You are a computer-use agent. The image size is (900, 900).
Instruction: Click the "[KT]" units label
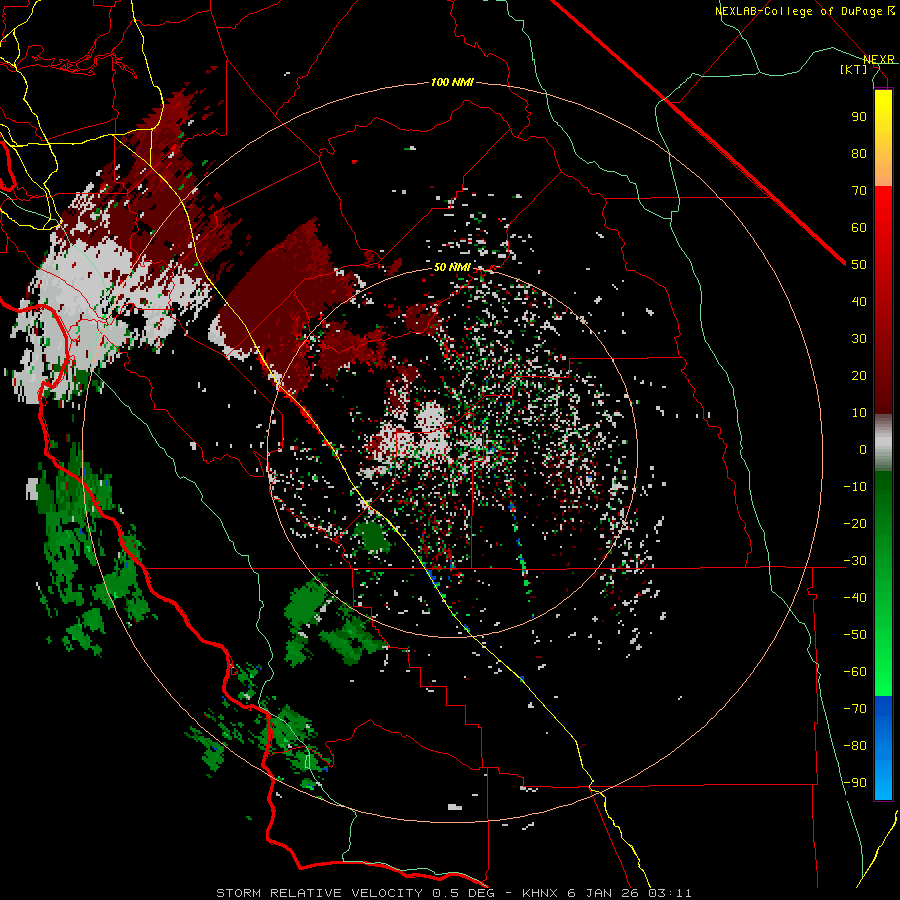coord(853,69)
